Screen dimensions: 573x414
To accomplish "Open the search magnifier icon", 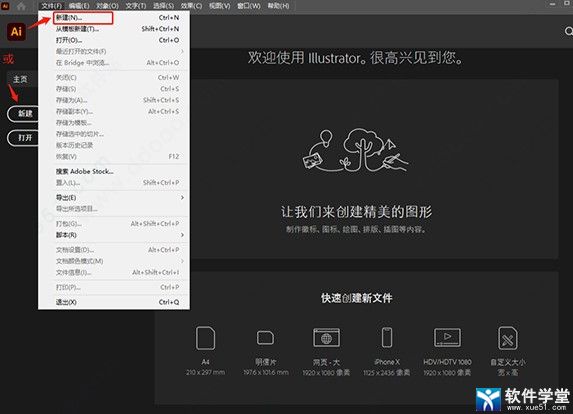I will 568,31.
